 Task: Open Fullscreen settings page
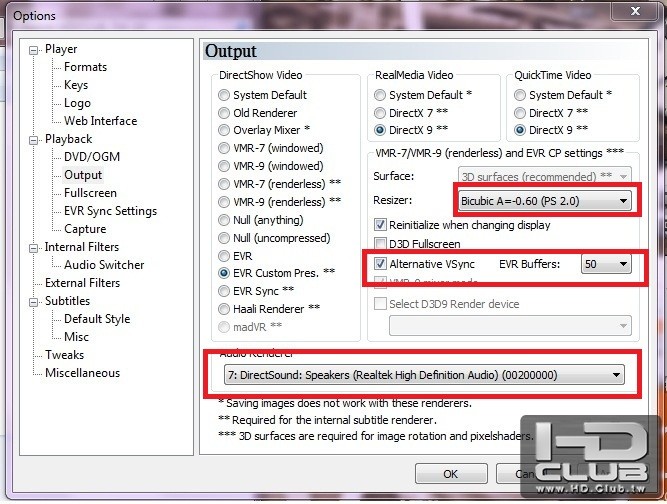click(x=90, y=193)
